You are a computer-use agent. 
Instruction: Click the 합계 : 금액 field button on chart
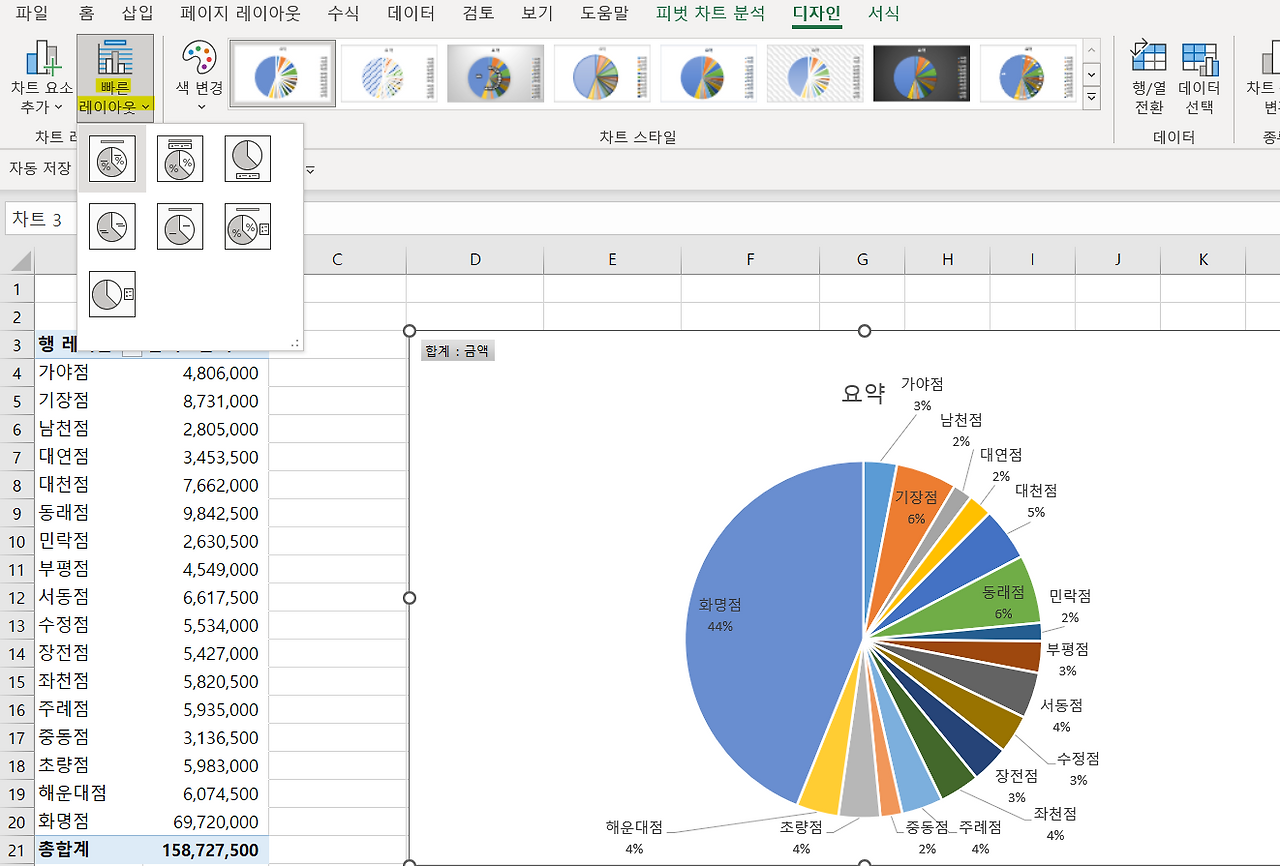pyautogui.click(x=458, y=350)
